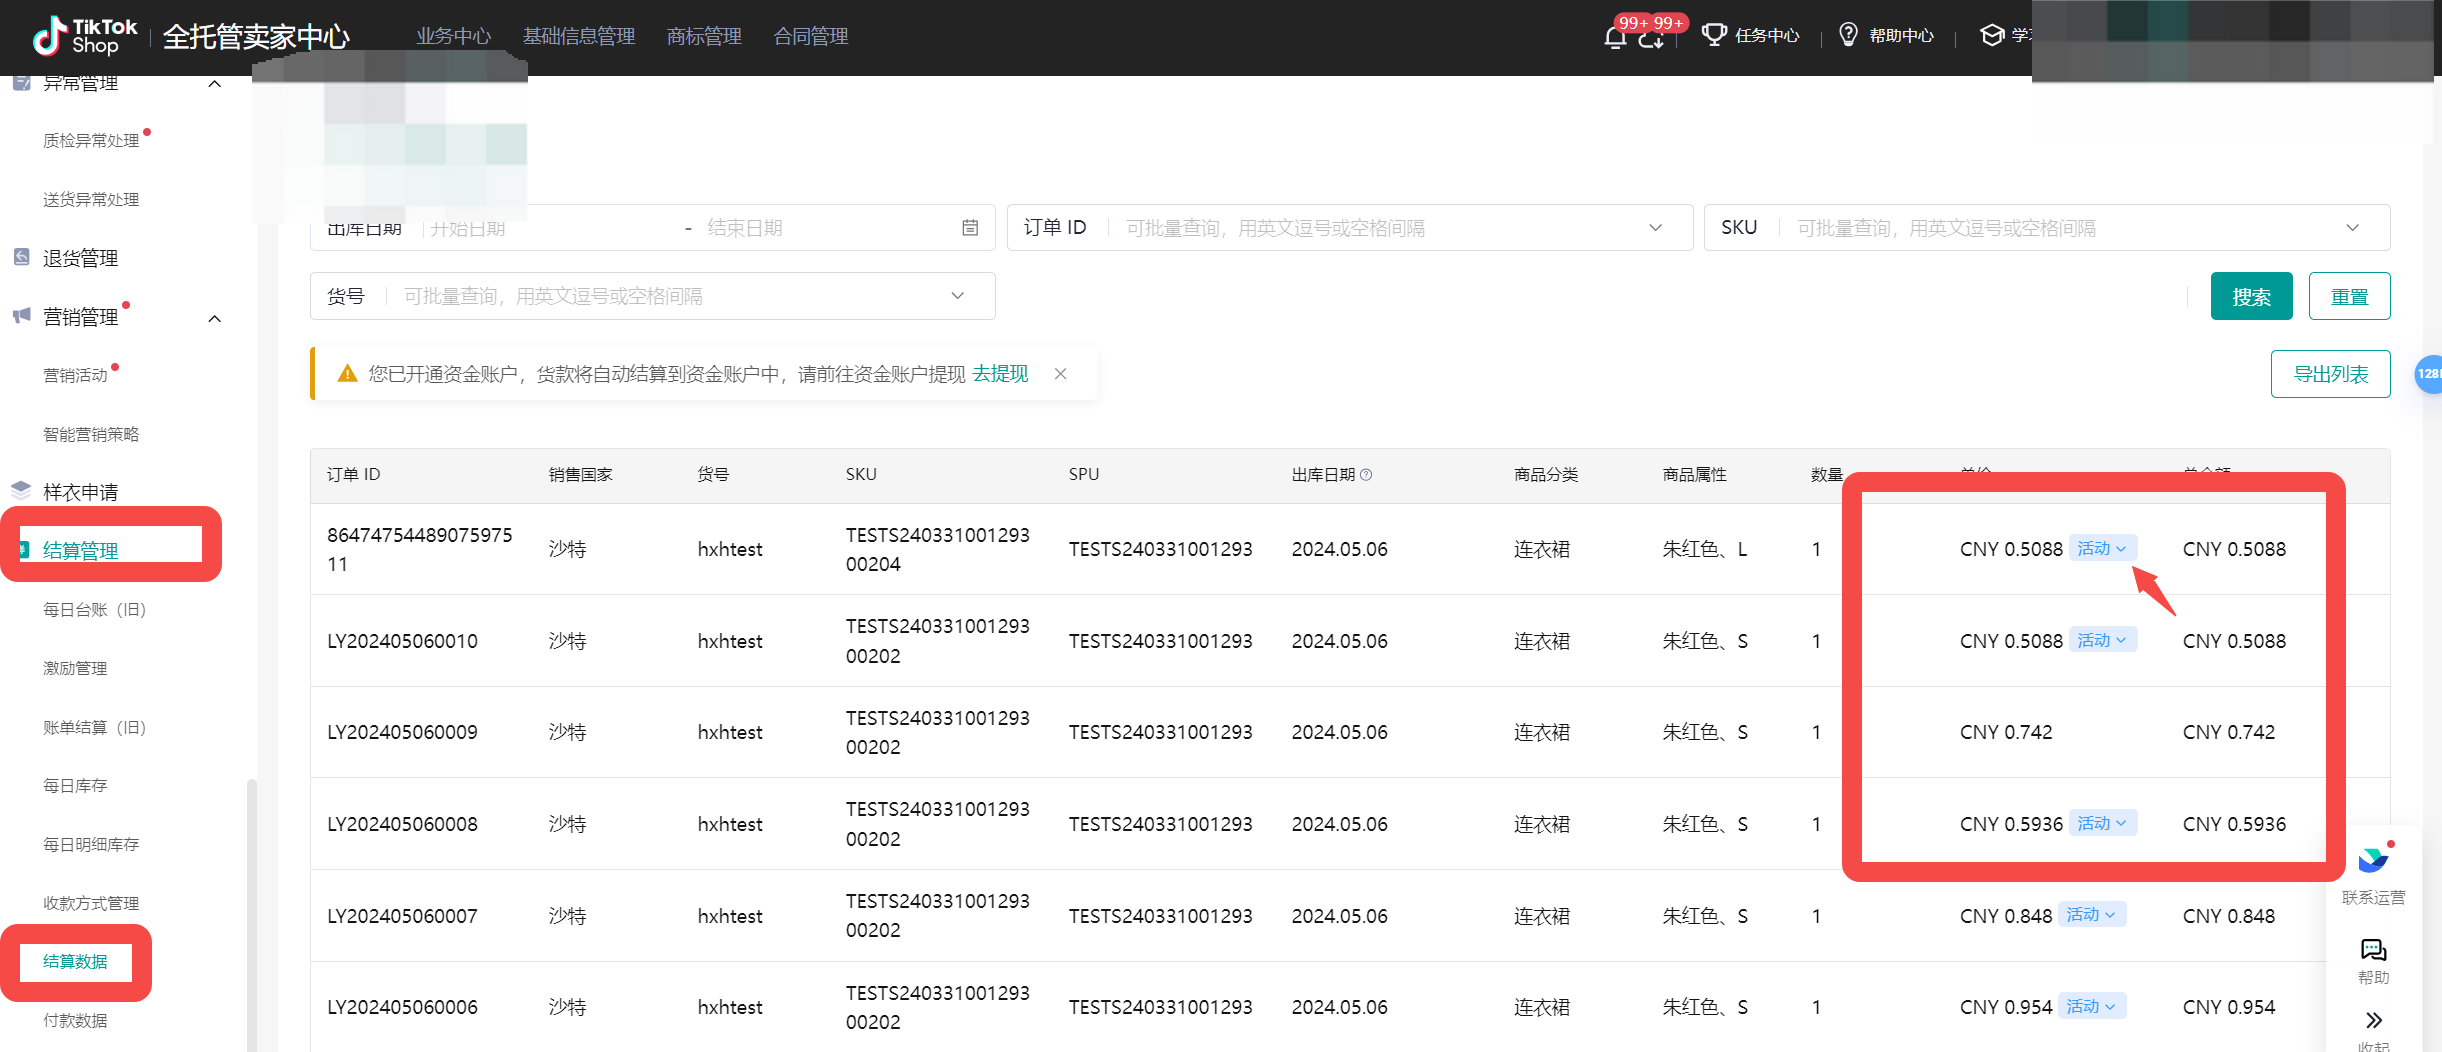Collapse the floating panel with double chevron
Screen dimensions: 2442x1052
point(2373,1020)
